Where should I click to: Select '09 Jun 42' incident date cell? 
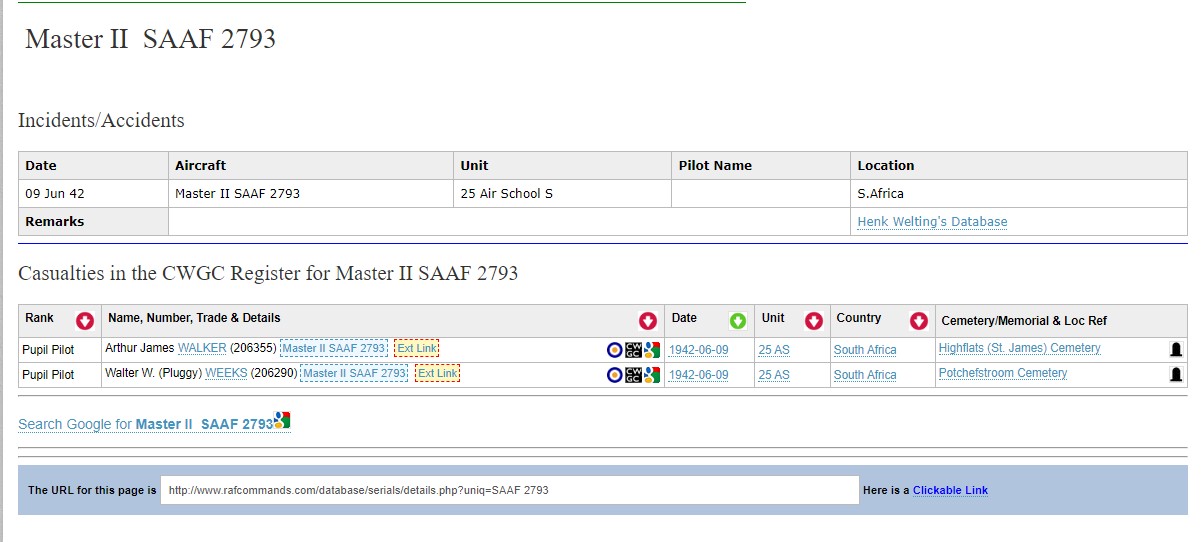point(93,193)
